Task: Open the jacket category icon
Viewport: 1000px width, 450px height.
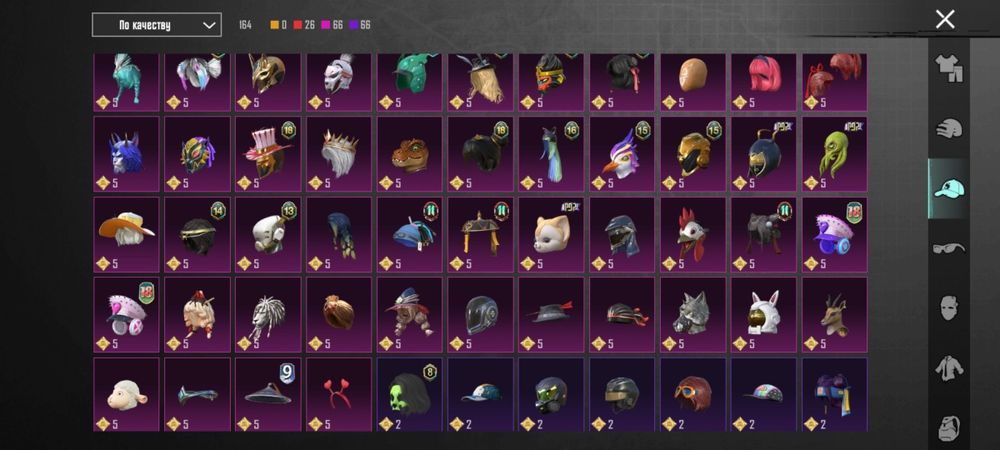Action: [x=949, y=368]
